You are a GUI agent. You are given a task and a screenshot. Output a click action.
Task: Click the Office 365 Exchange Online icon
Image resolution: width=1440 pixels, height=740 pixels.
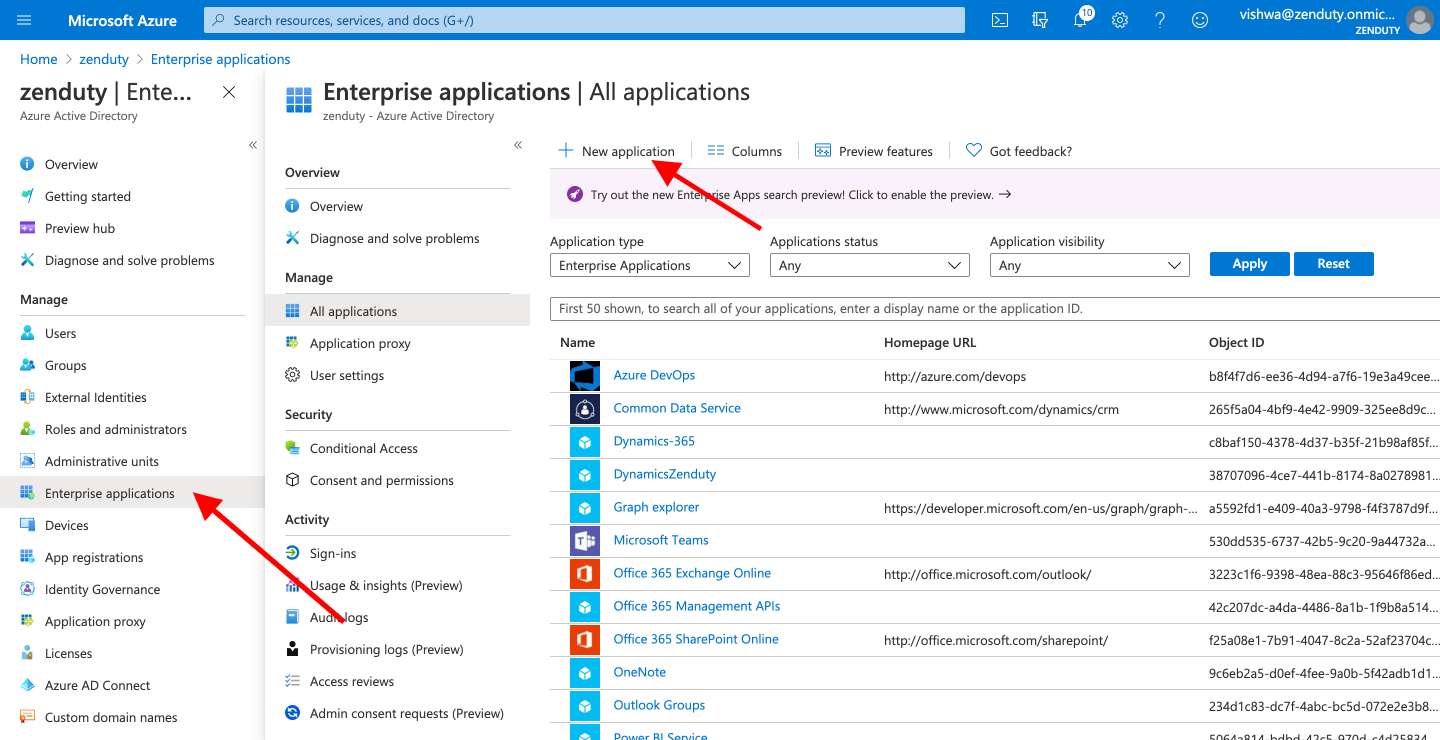click(584, 574)
